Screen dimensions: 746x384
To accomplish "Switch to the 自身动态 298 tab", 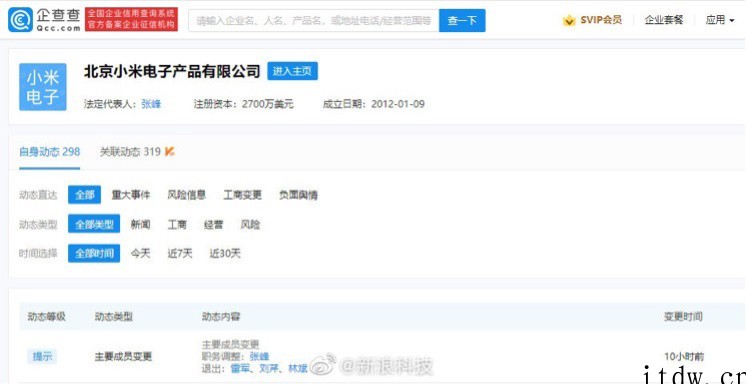I will [49, 152].
